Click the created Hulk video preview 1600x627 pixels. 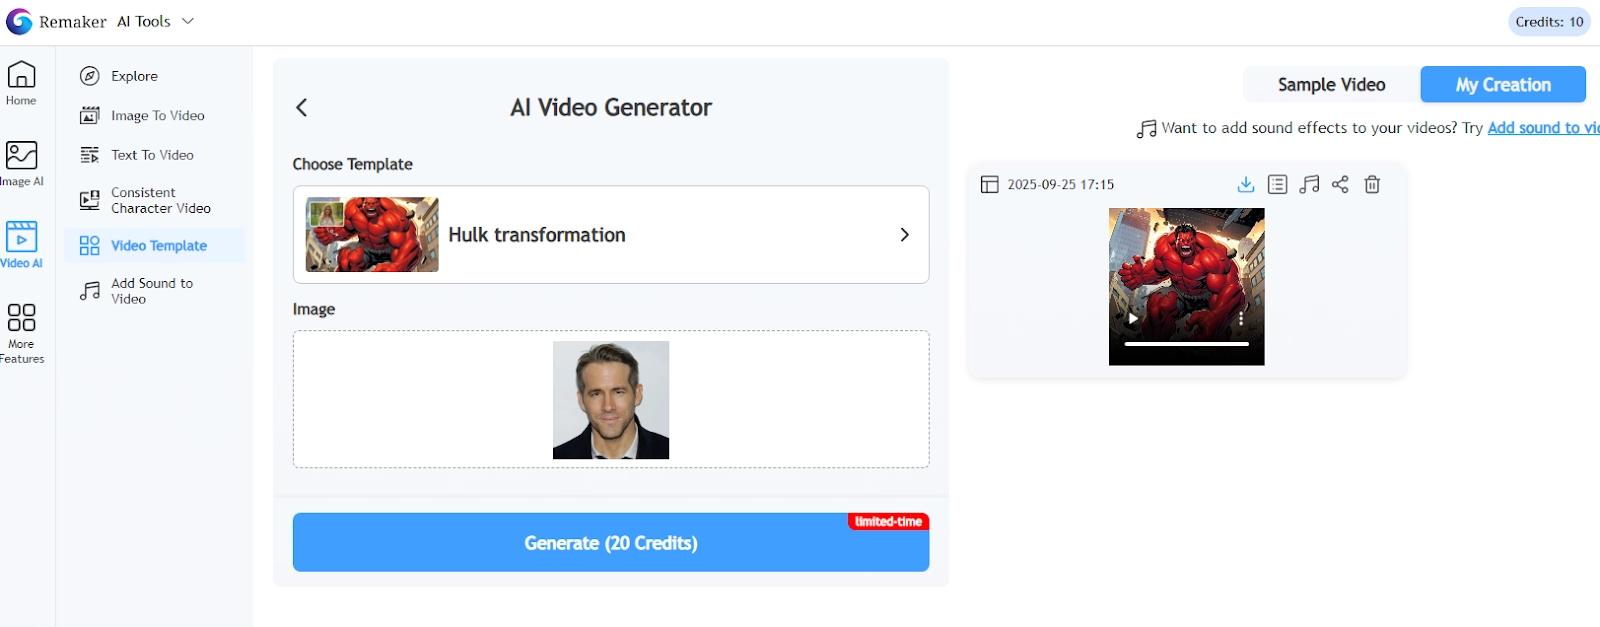pos(1186,286)
